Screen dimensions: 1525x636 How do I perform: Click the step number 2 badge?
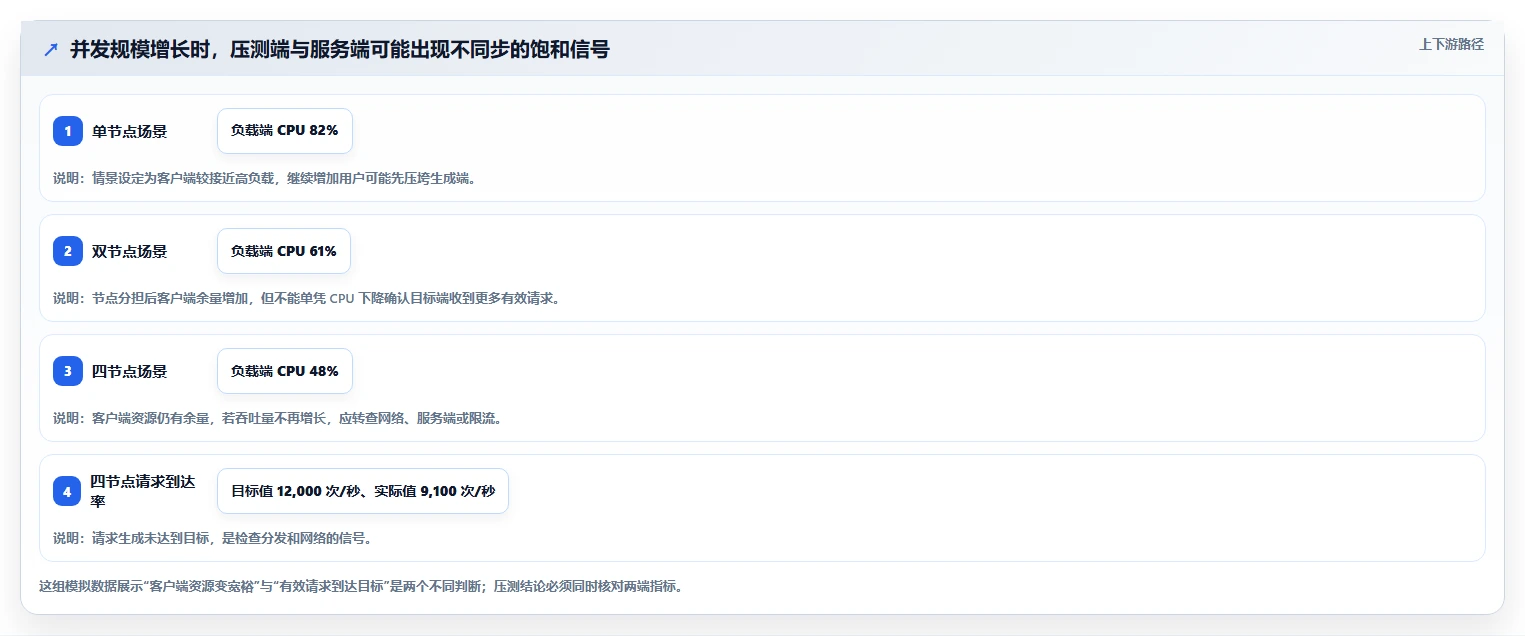click(68, 251)
